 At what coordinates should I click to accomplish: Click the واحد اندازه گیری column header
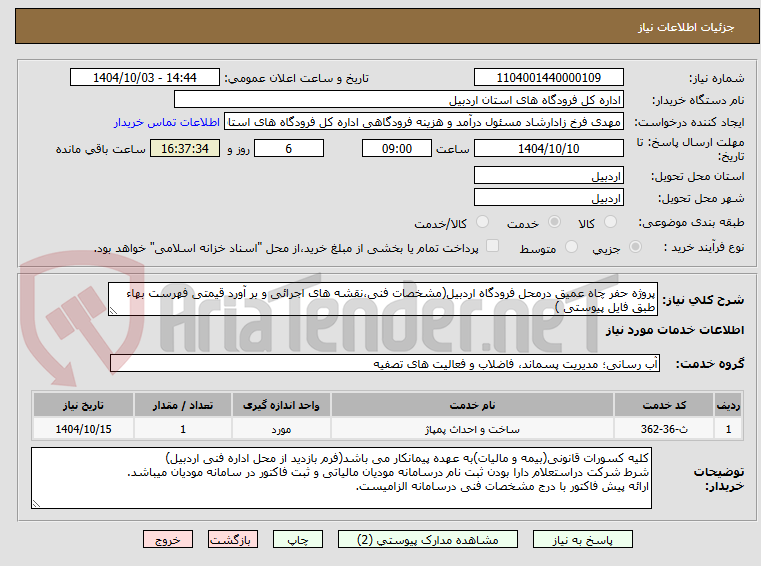click(281, 405)
